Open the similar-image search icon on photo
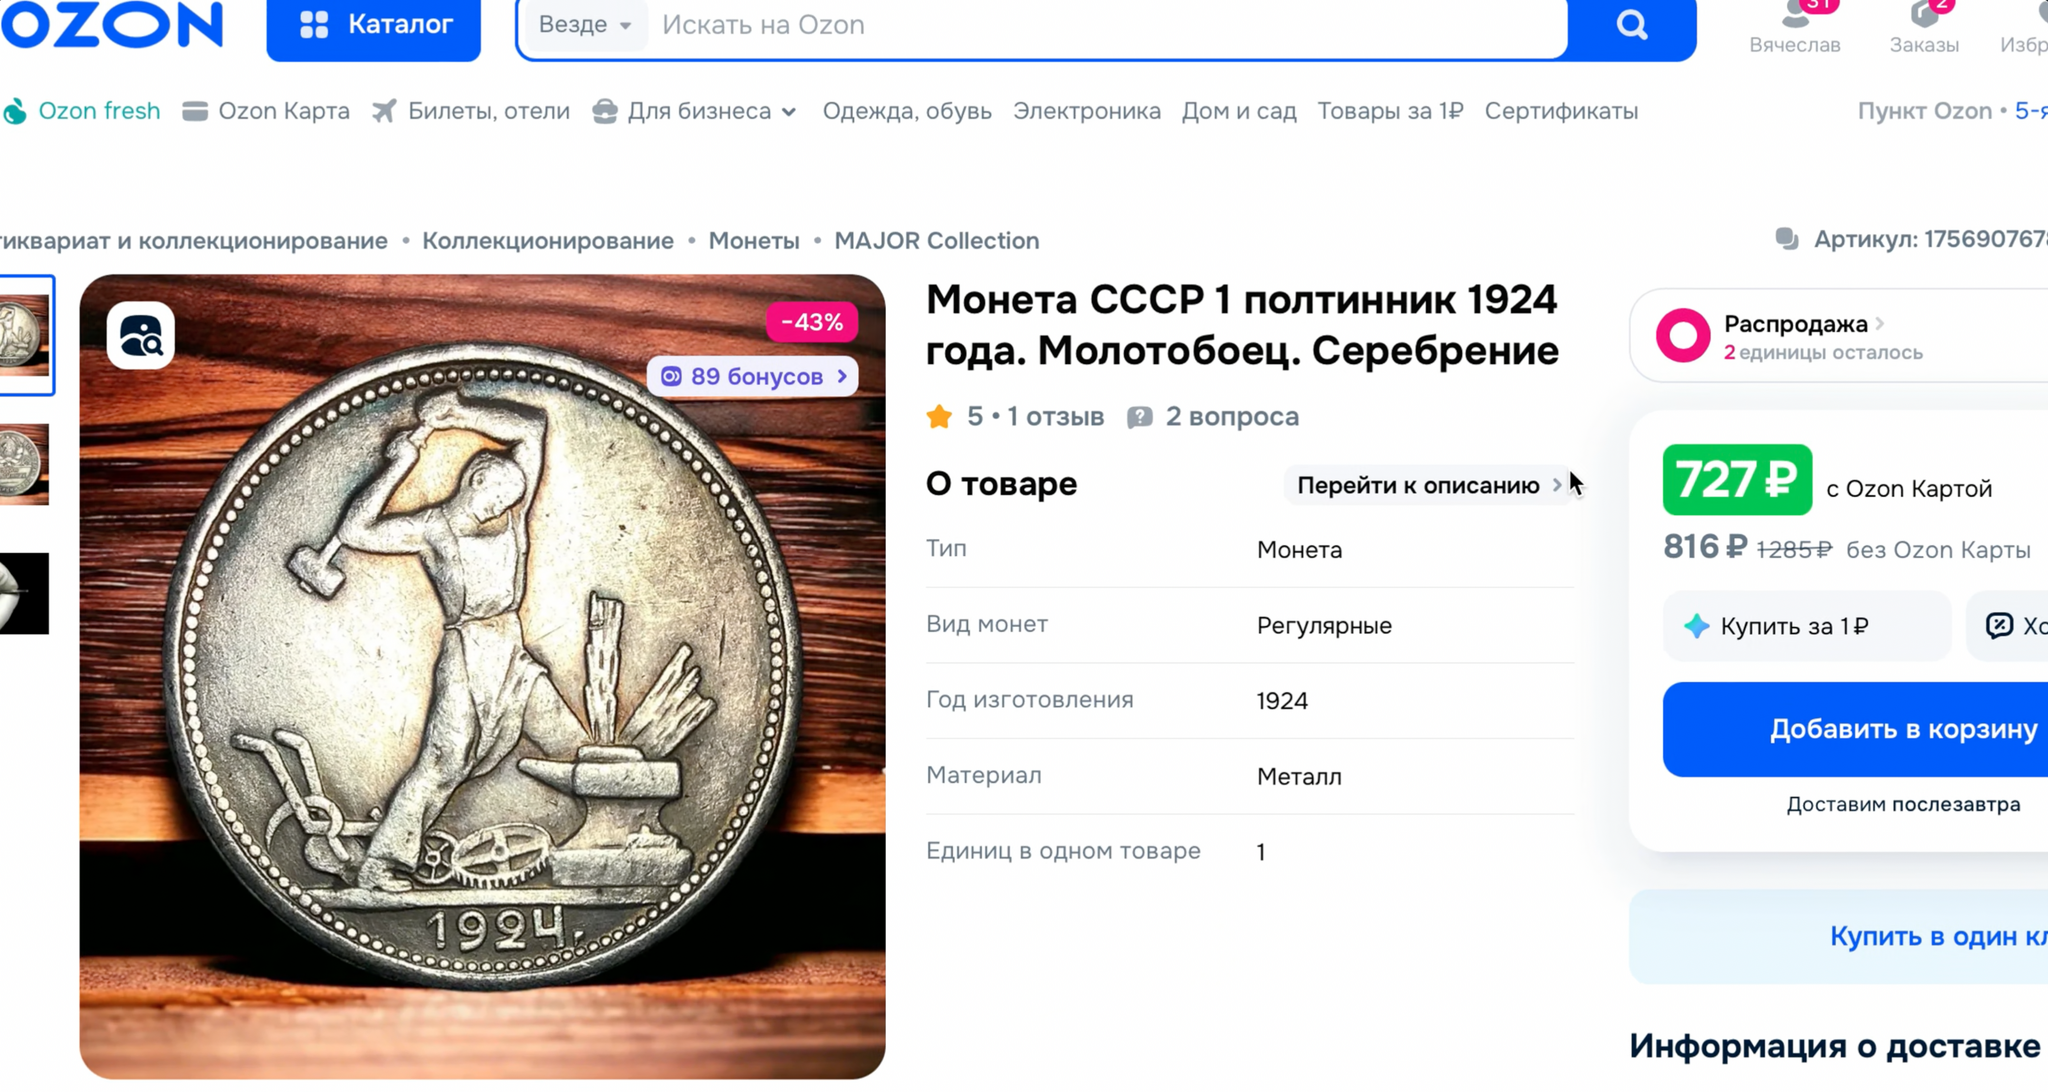Viewport: 2048px width, 1092px height. (141, 336)
